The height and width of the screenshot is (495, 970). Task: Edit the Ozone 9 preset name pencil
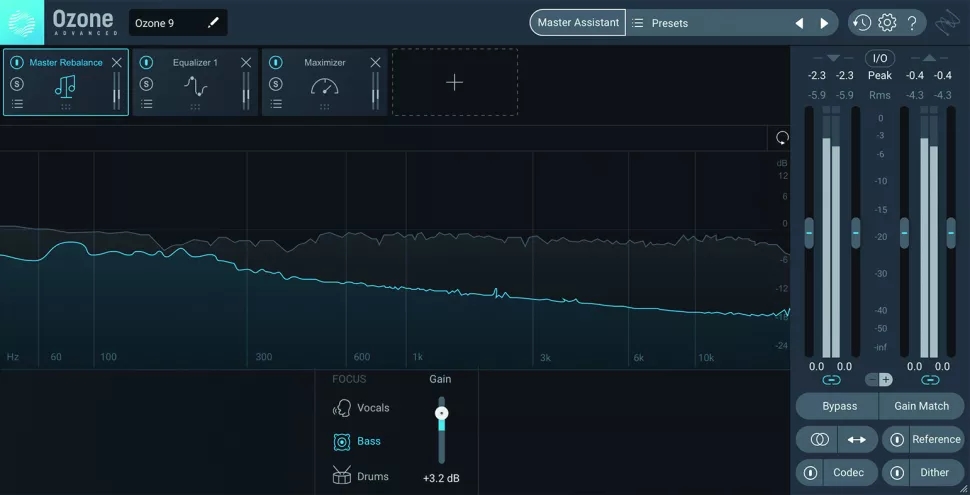pos(213,23)
